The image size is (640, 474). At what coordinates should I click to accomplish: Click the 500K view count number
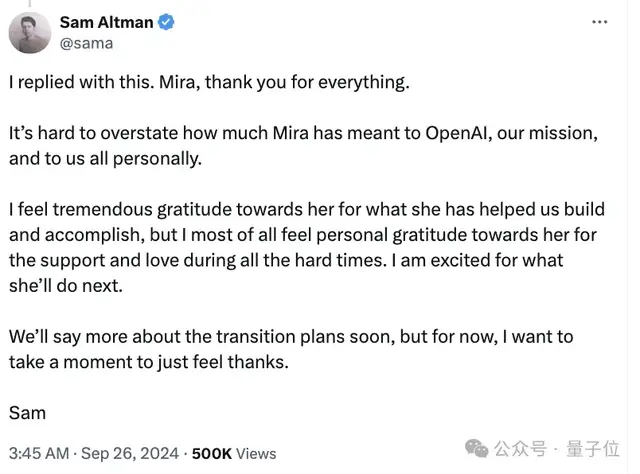coord(212,453)
